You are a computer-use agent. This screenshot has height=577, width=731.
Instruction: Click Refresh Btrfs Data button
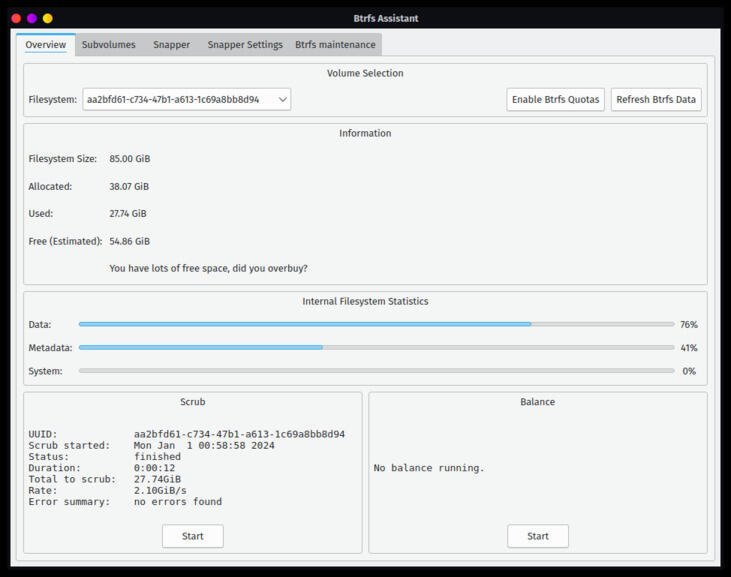656,99
